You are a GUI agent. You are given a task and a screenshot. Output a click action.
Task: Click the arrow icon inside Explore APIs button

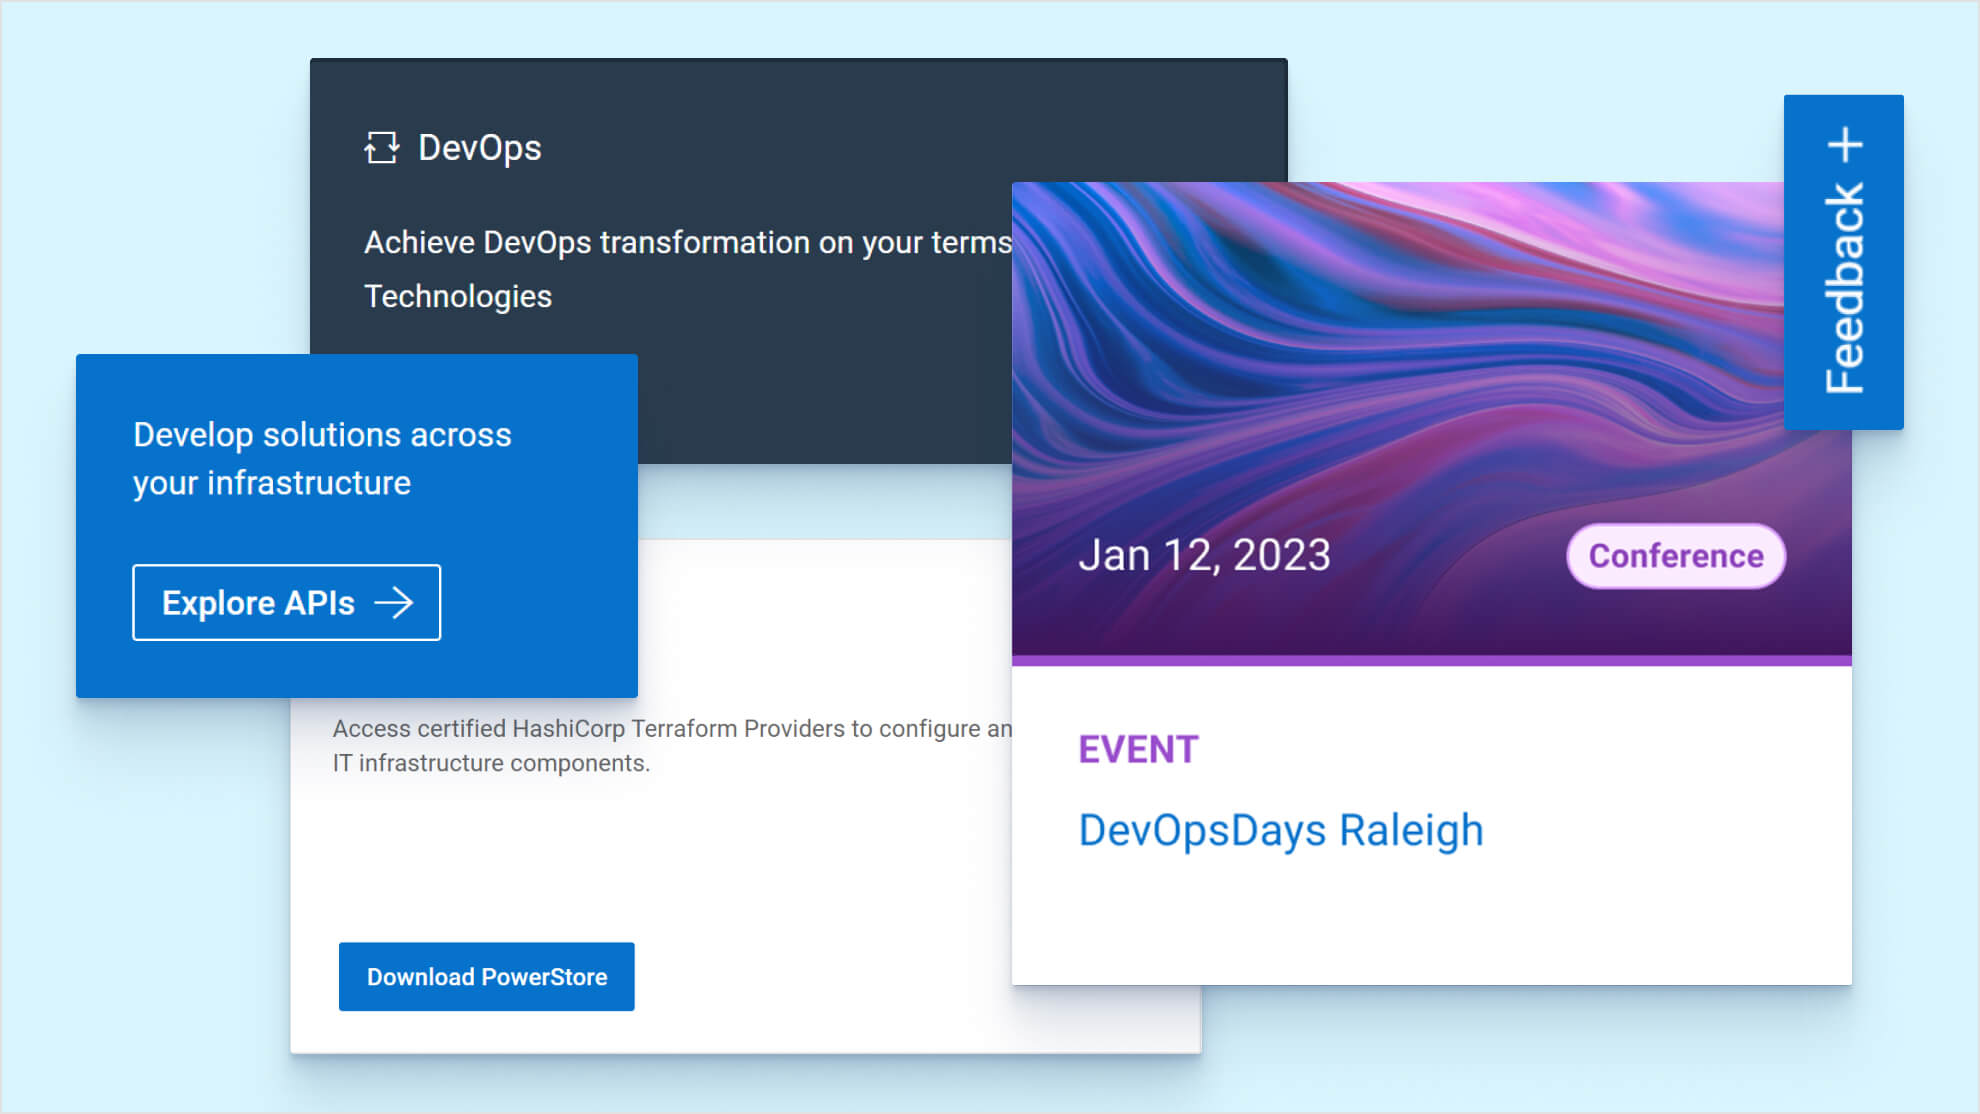[396, 602]
